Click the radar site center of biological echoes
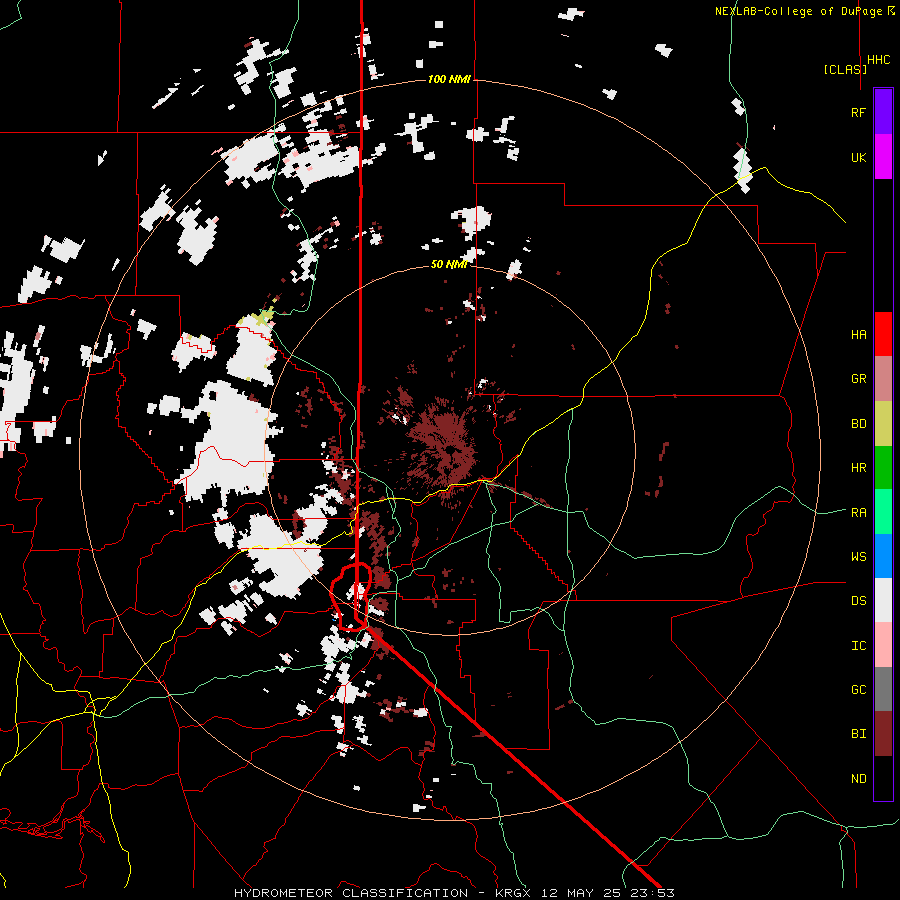The image size is (900, 900). click(x=453, y=451)
